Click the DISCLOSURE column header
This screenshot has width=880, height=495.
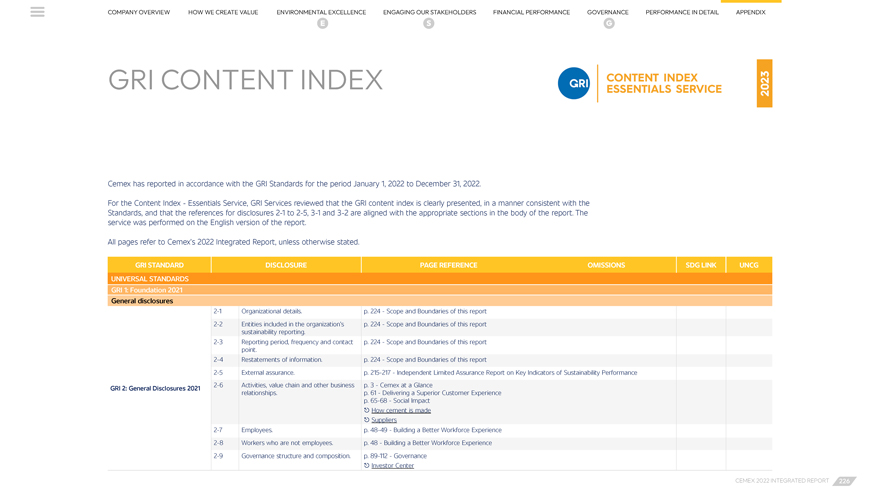click(x=286, y=265)
